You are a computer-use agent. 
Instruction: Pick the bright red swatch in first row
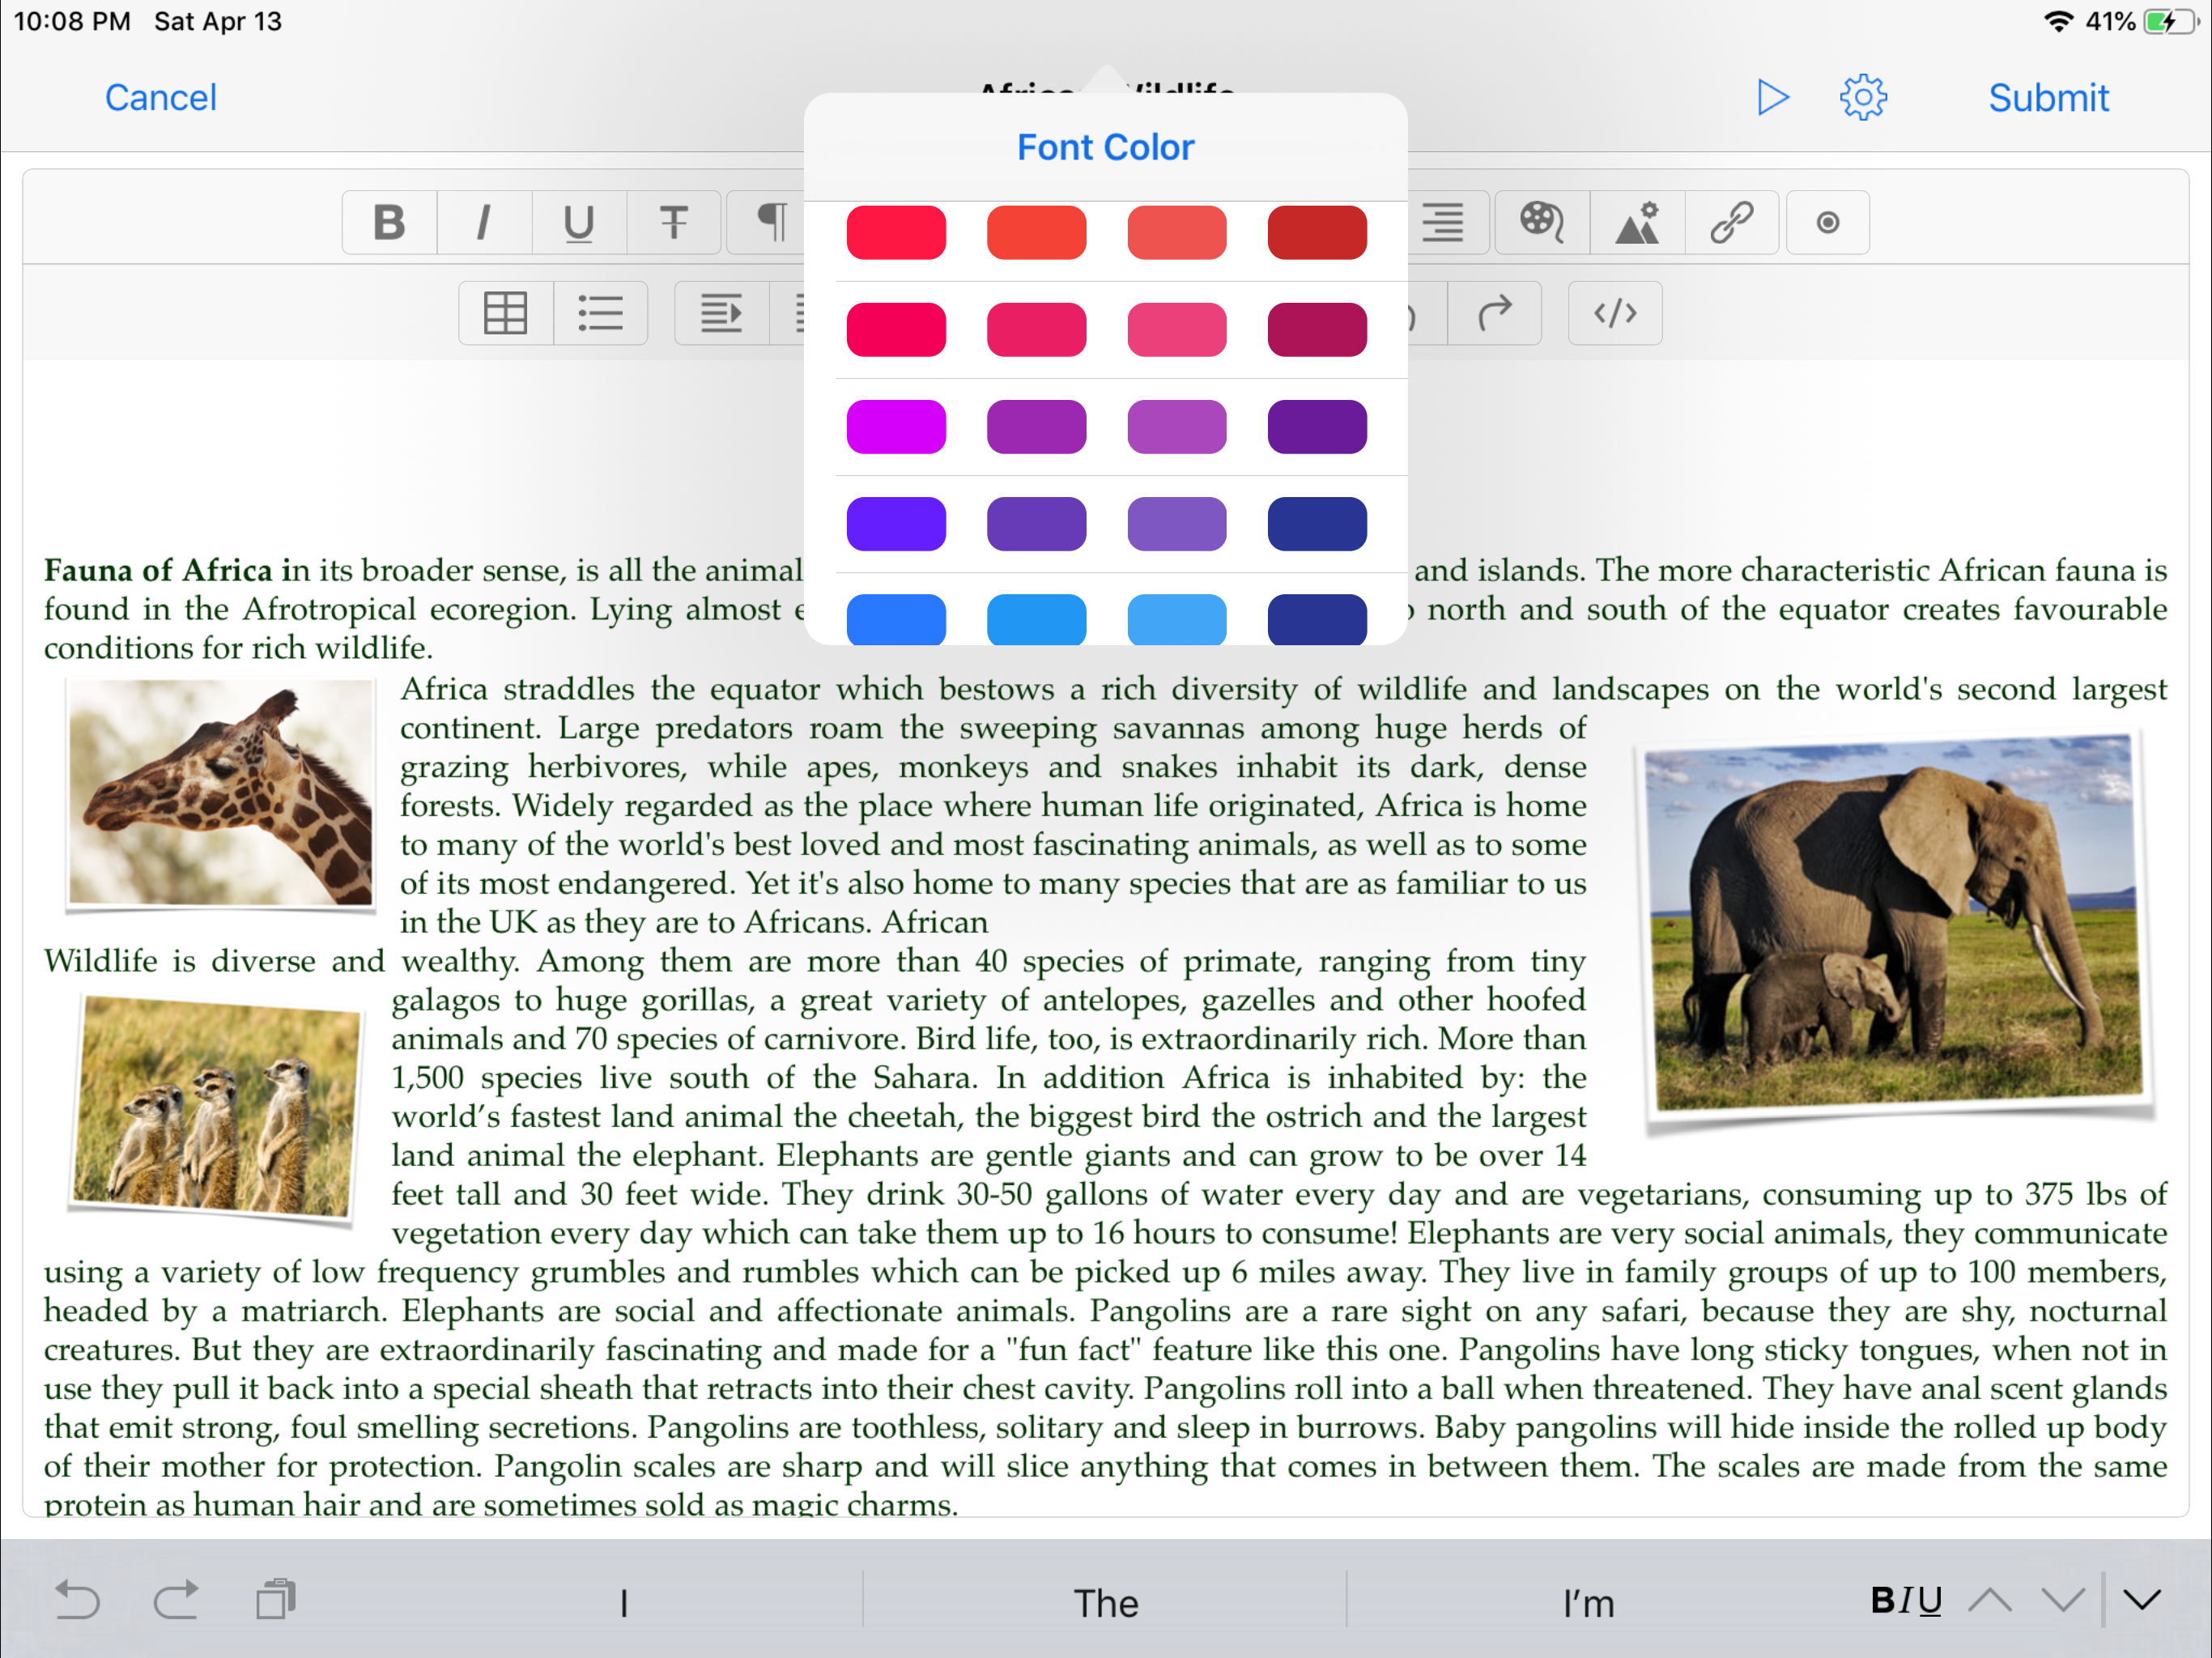point(896,233)
